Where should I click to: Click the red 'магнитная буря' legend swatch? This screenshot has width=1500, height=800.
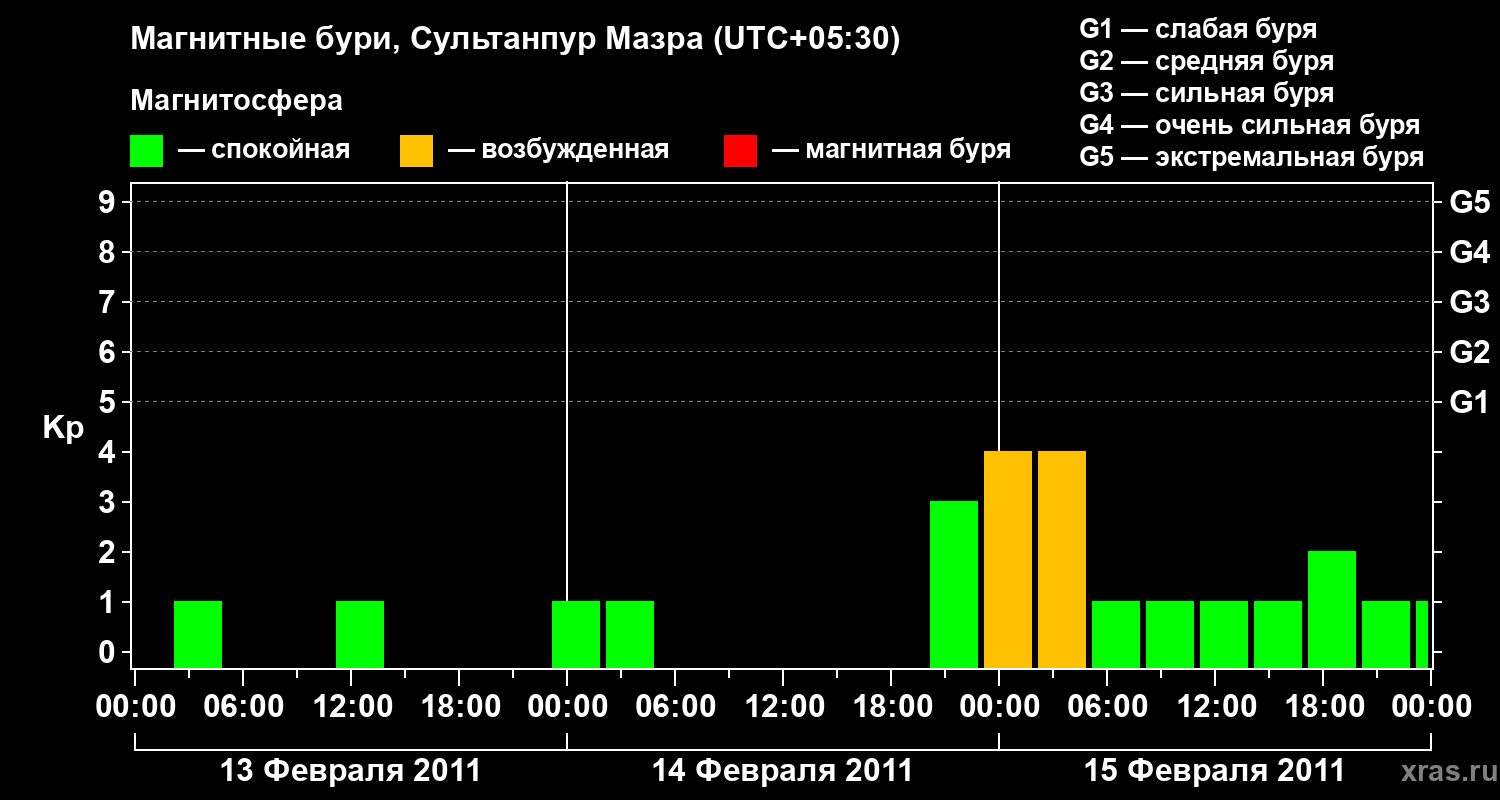tap(740, 151)
